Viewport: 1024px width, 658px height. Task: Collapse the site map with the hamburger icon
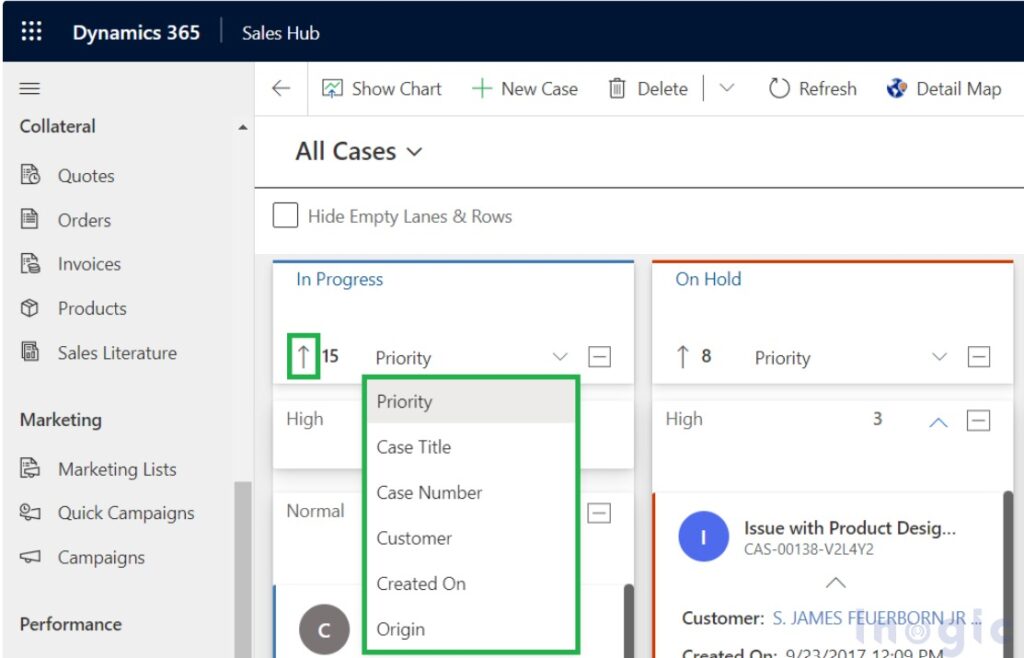(x=29, y=88)
